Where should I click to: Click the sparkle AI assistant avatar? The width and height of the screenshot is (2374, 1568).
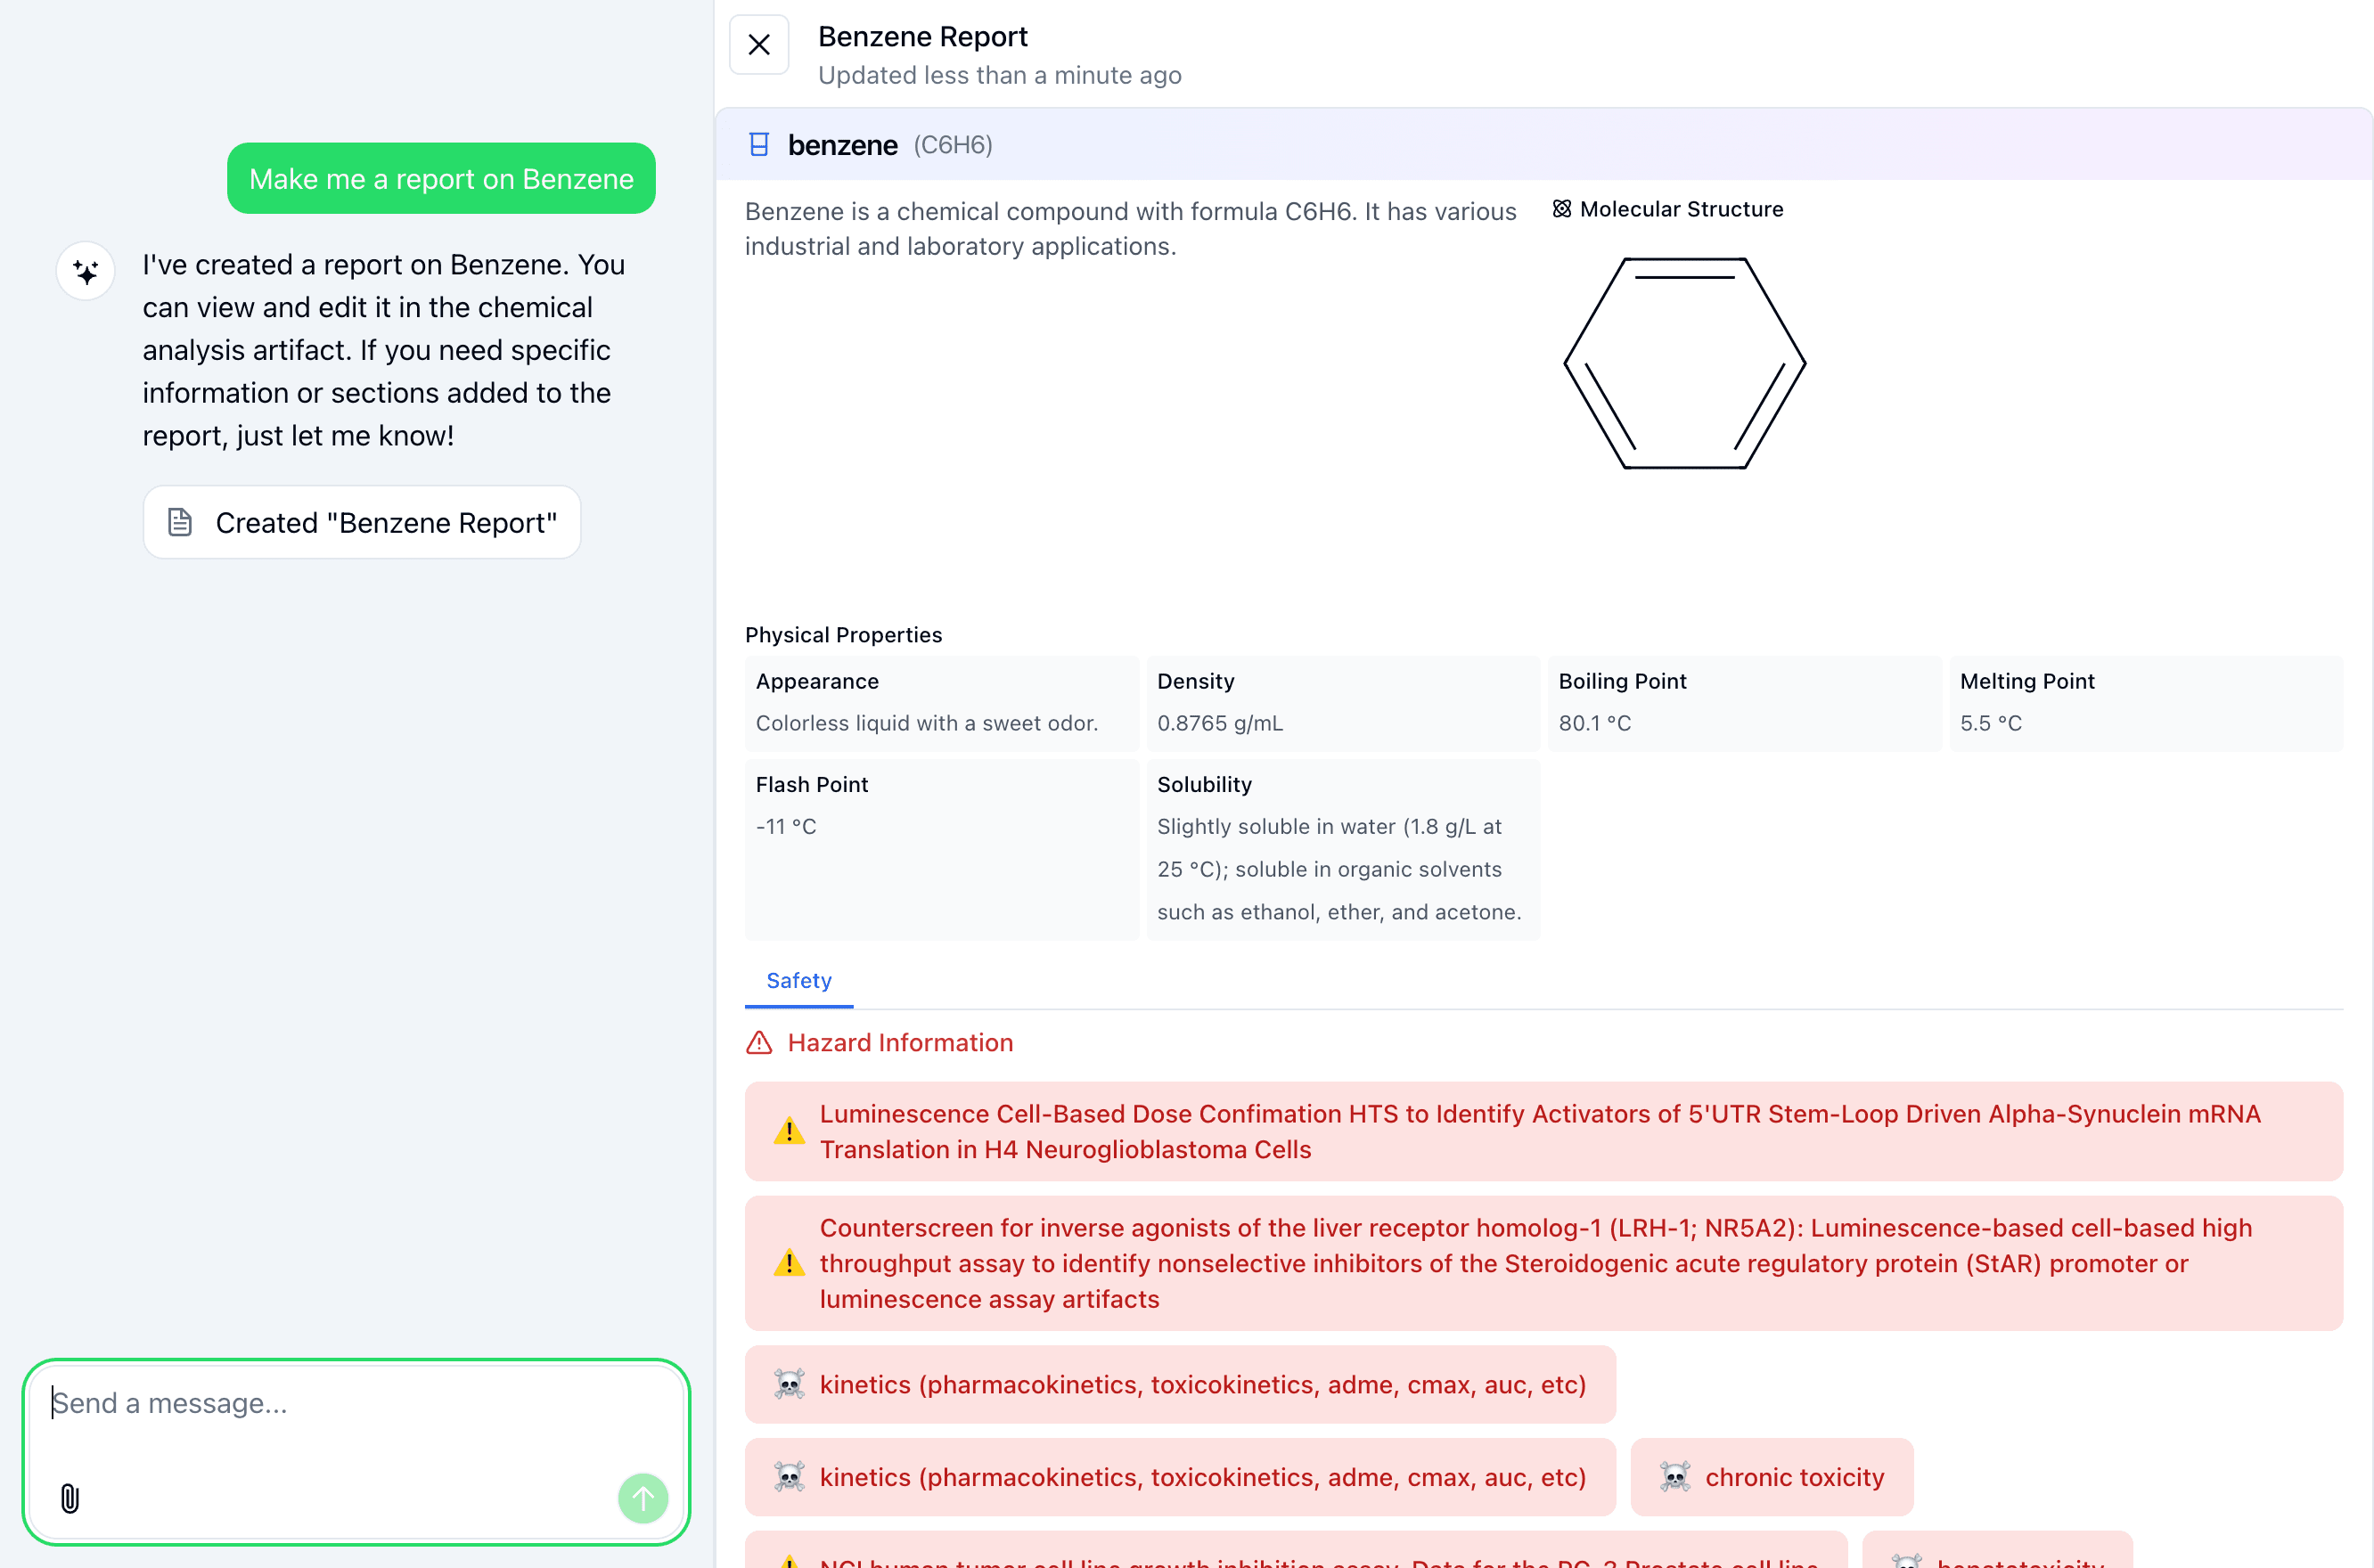click(x=85, y=270)
